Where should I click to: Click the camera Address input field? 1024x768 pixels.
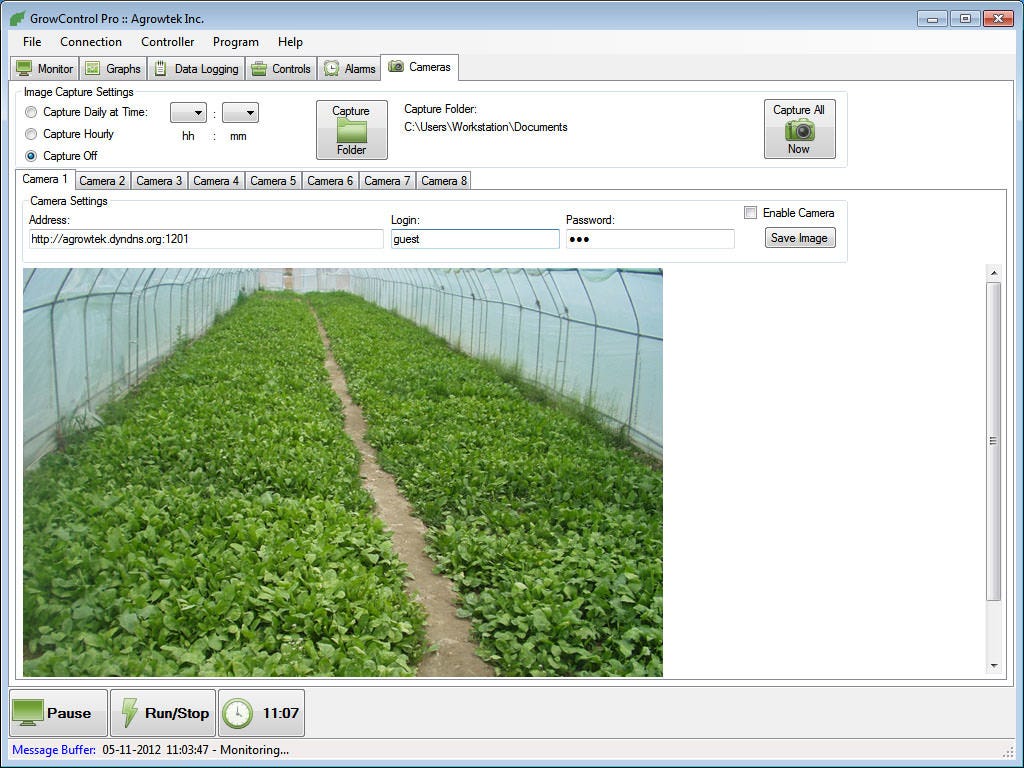pos(206,239)
